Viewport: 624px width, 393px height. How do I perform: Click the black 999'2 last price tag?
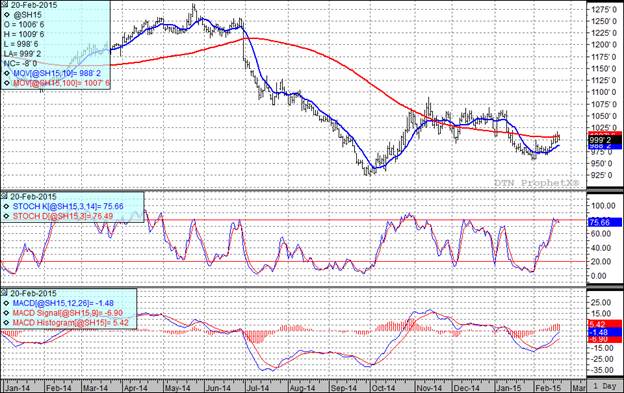tap(604, 140)
